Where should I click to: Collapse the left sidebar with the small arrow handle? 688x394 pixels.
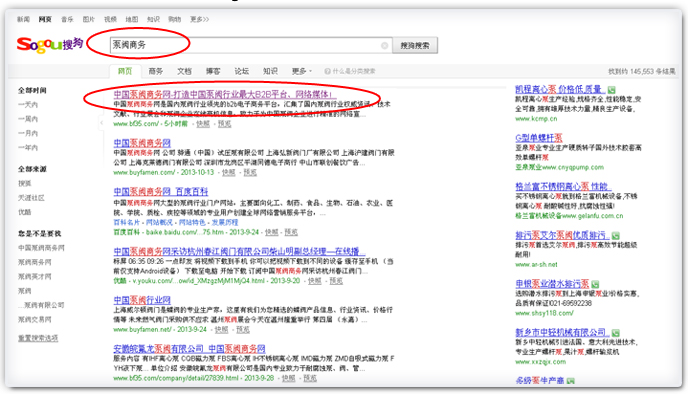(101, 123)
